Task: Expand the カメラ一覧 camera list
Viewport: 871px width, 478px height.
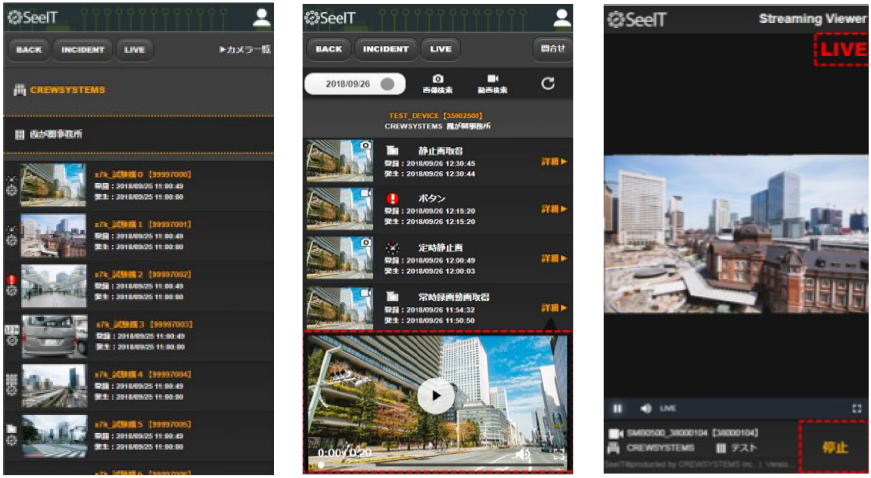Action: pyautogui.click(x=244, y=49)
